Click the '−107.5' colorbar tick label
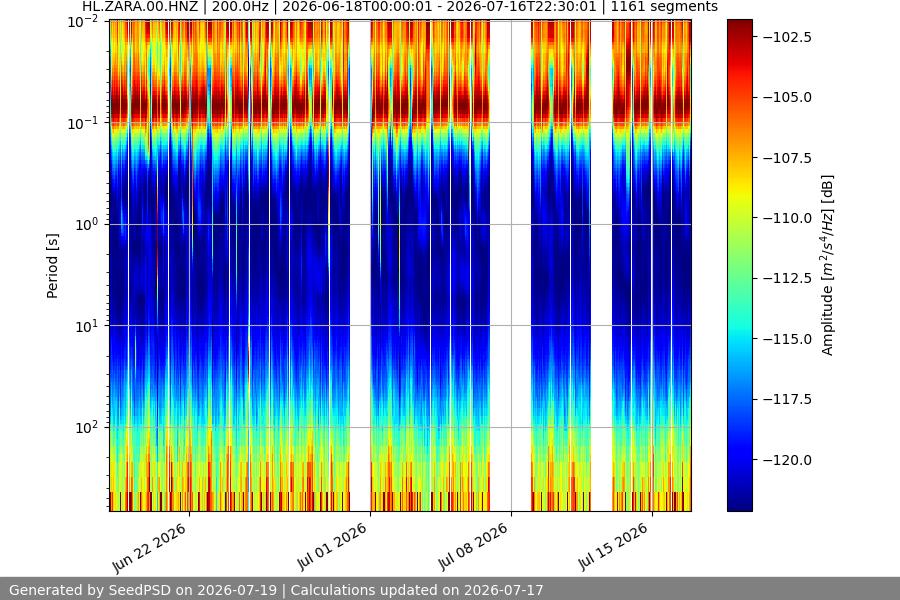 787,158
